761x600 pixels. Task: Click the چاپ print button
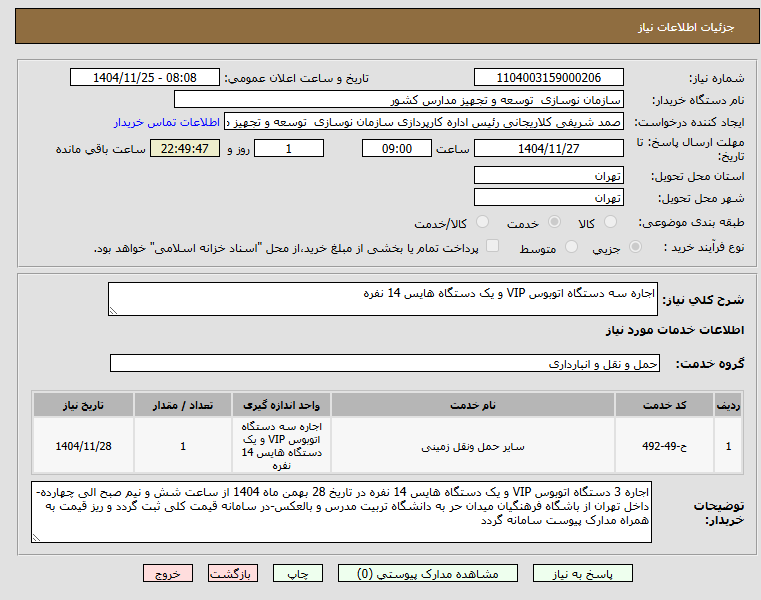pos(298,573)
